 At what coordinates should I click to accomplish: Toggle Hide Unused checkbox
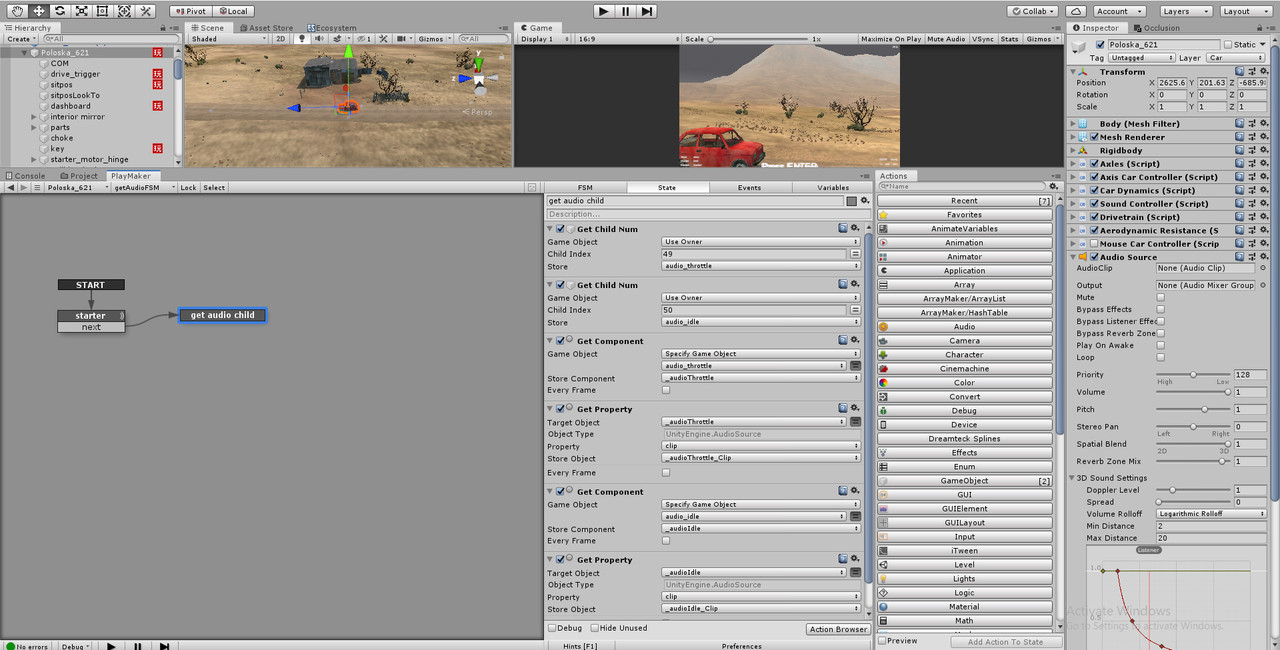click(595, 628)
